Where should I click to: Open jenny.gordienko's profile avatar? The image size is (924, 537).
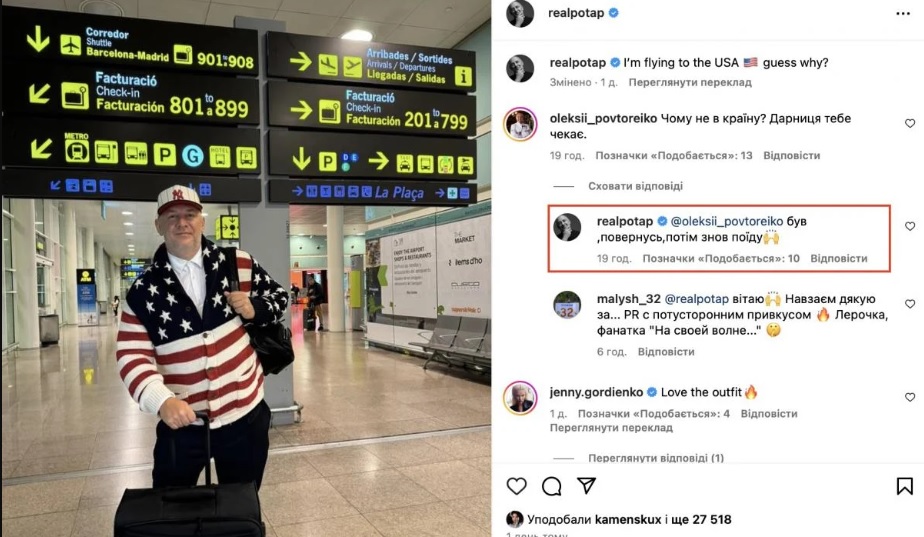point(520,398)
